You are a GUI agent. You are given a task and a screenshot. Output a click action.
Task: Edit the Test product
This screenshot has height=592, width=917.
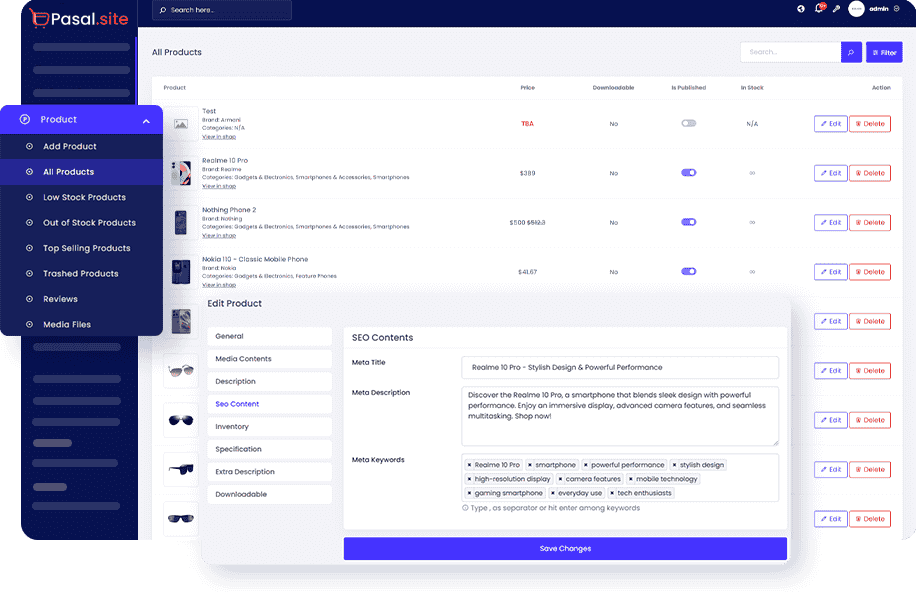[x=830, y=124]
